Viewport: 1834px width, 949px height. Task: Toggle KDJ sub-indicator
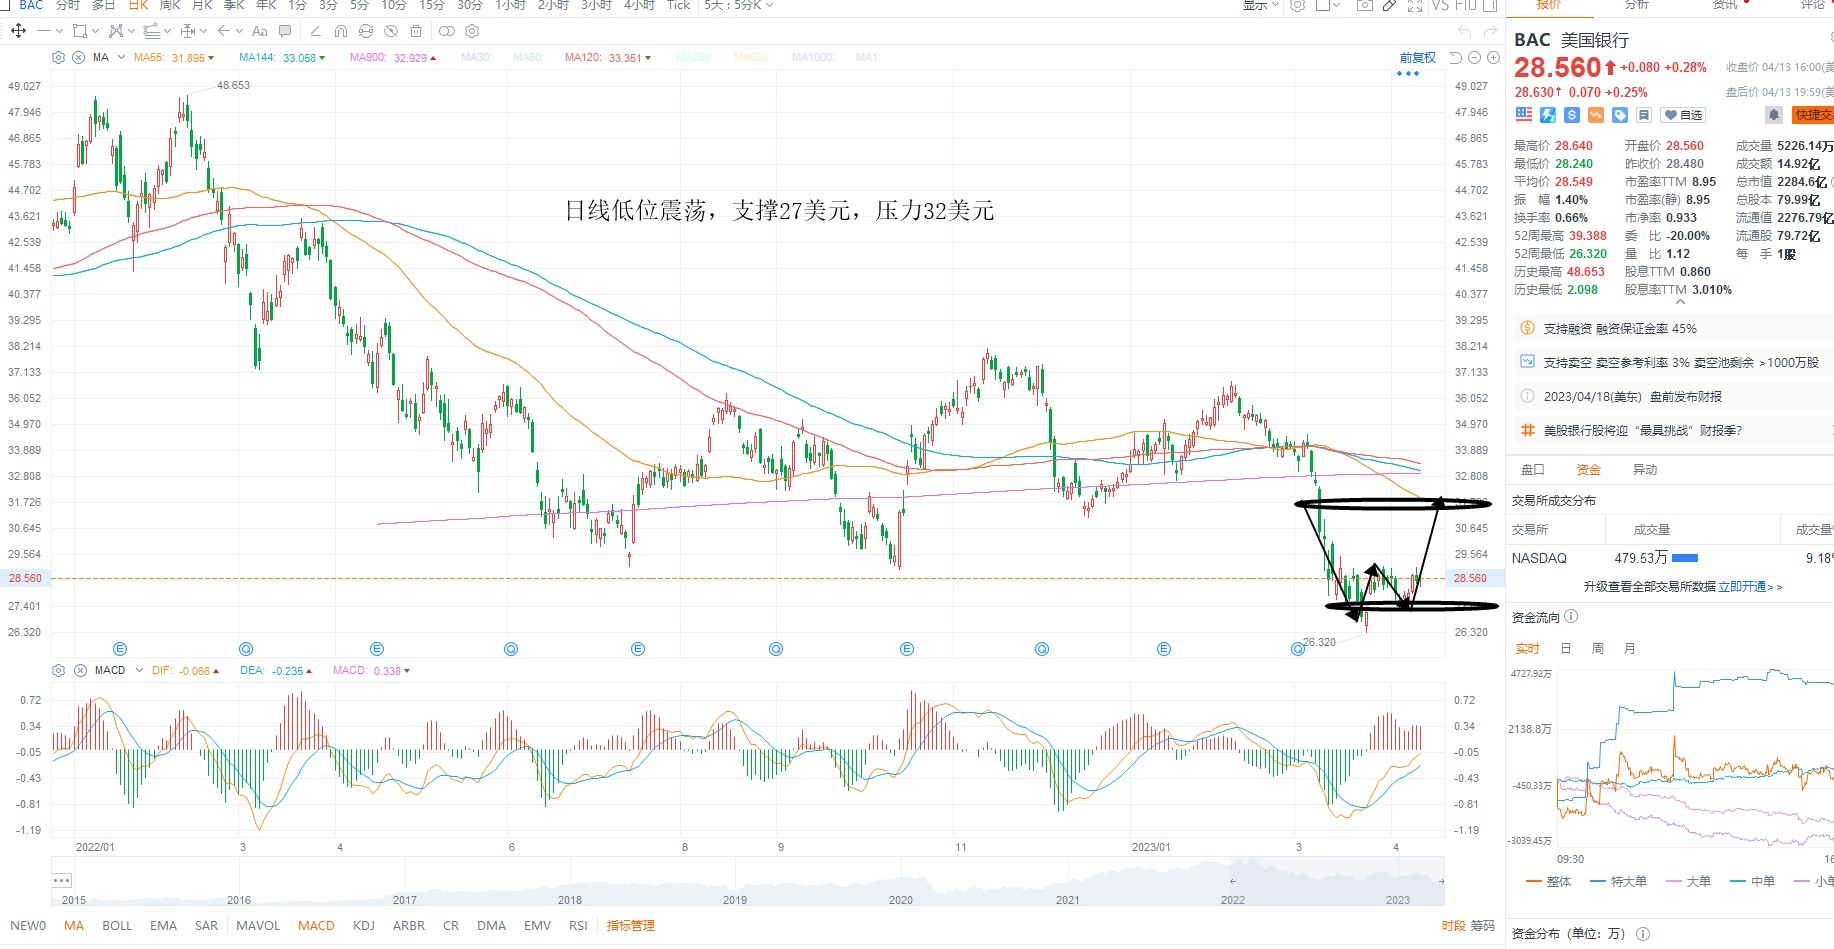[x=364, y=925]
